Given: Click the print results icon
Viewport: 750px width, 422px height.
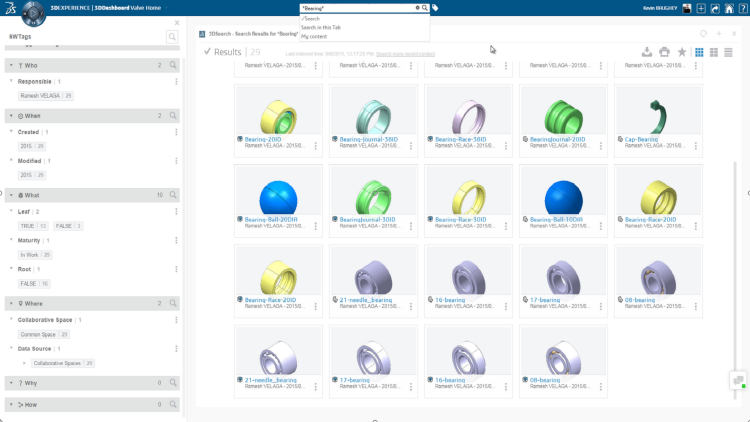Looking at the screenshot, I should (664, 52).
